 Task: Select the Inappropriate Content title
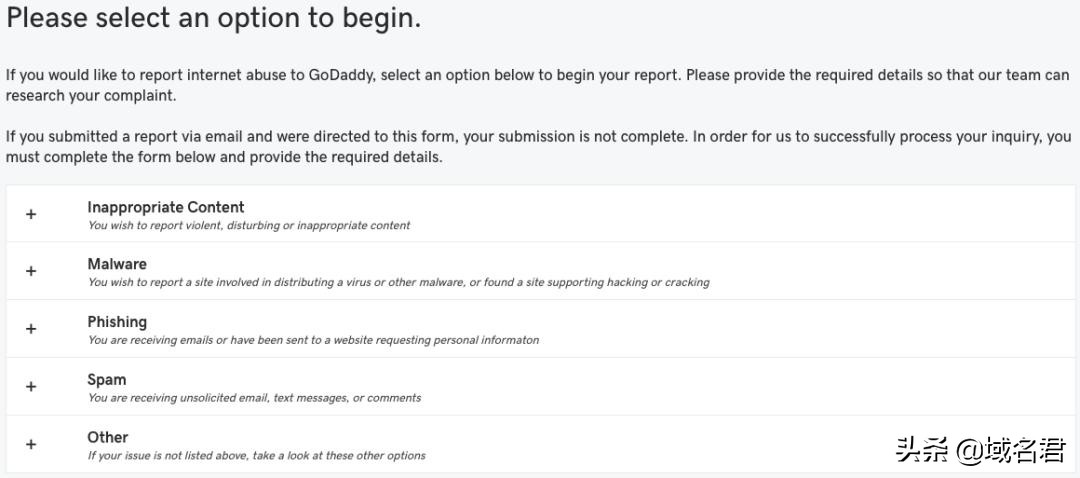tap(165, 207)
